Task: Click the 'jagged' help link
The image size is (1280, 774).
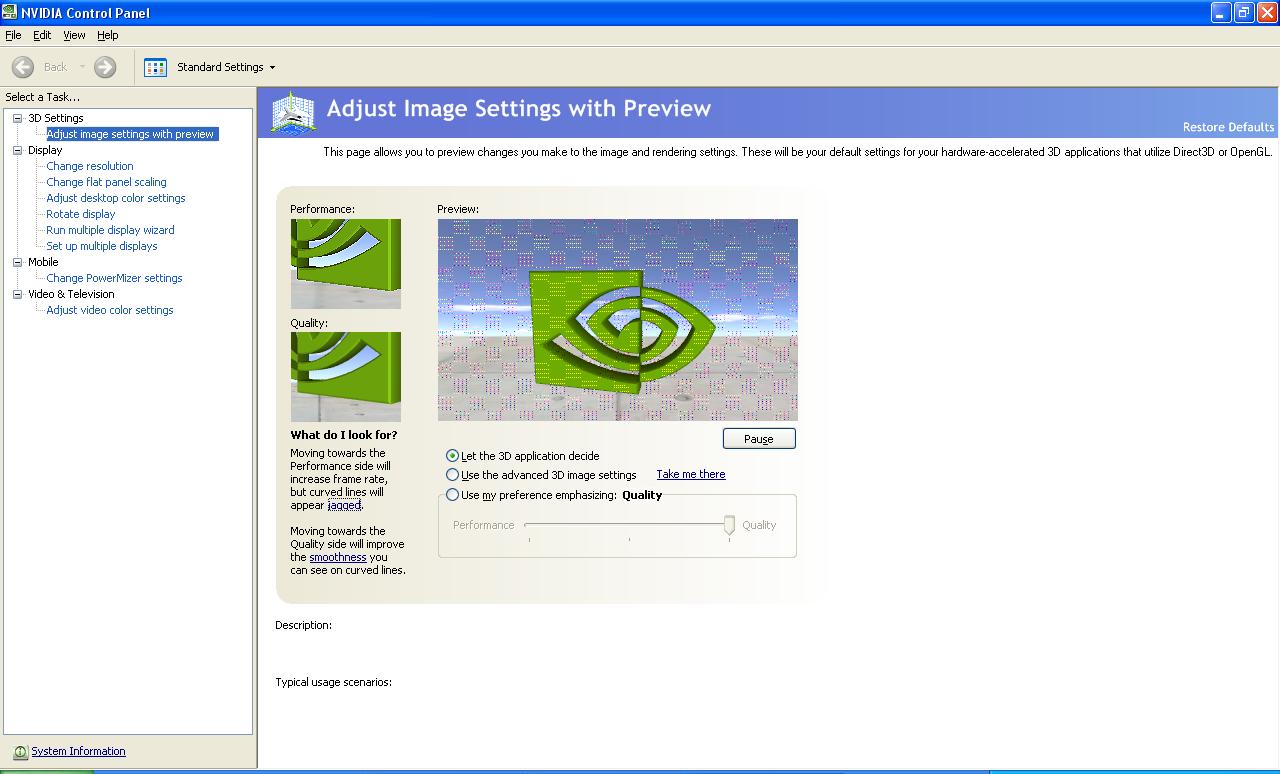Action: [345, 505]
